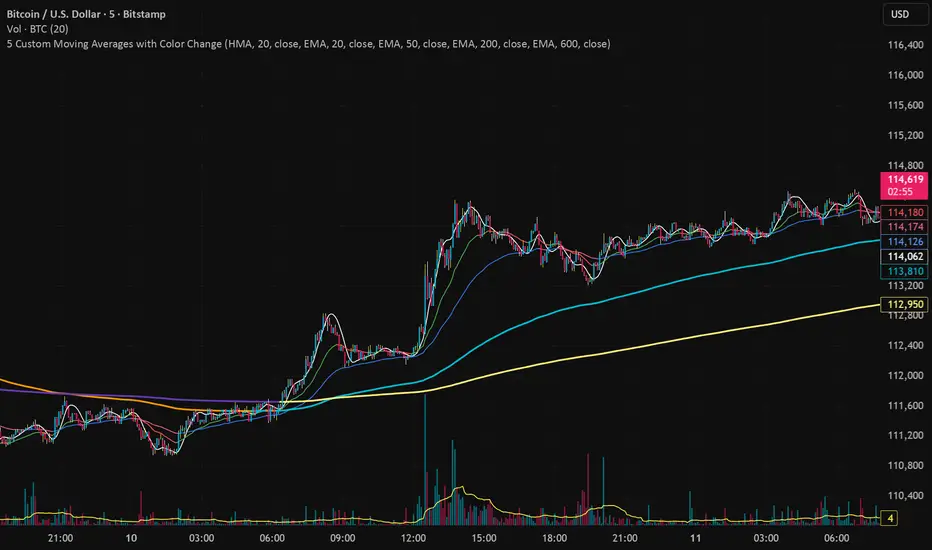Click the 112,400 price axis tick
932x550 pixels.
click(905, 345)
